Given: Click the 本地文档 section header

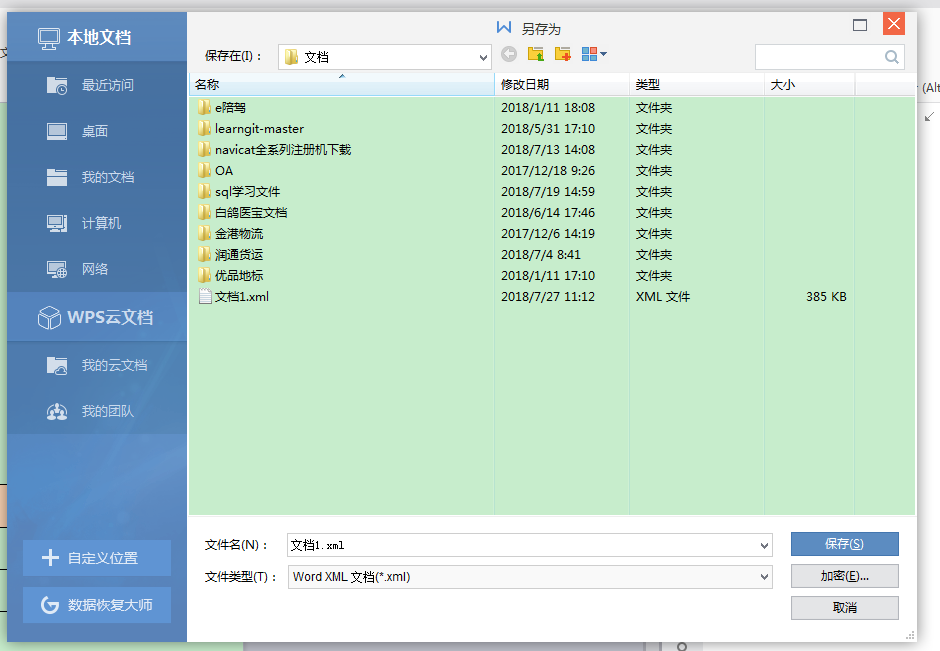Looking at the screenshot, I should (97, 37).
